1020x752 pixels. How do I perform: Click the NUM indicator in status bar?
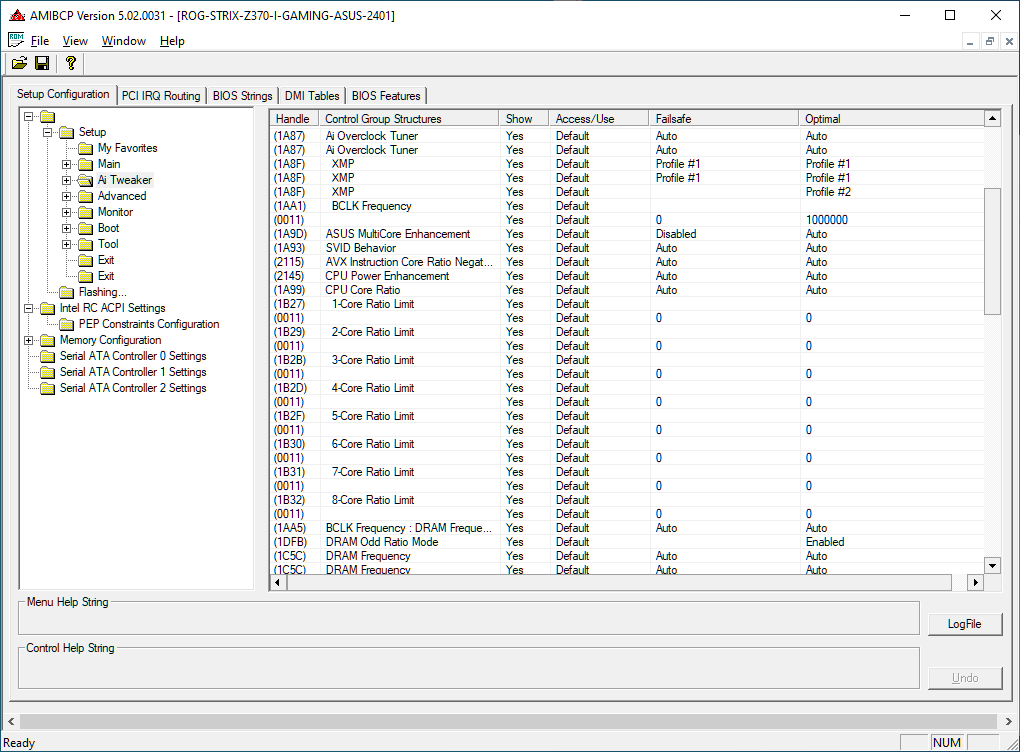(947, 743)
